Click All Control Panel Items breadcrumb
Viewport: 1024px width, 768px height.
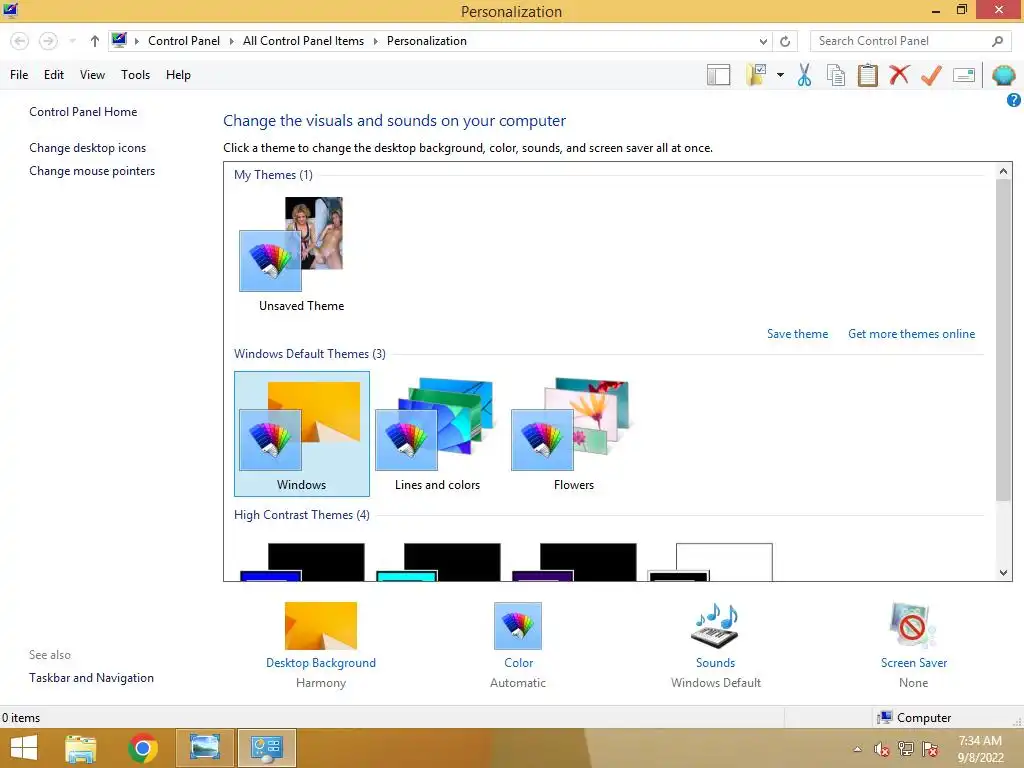point(303,41)
